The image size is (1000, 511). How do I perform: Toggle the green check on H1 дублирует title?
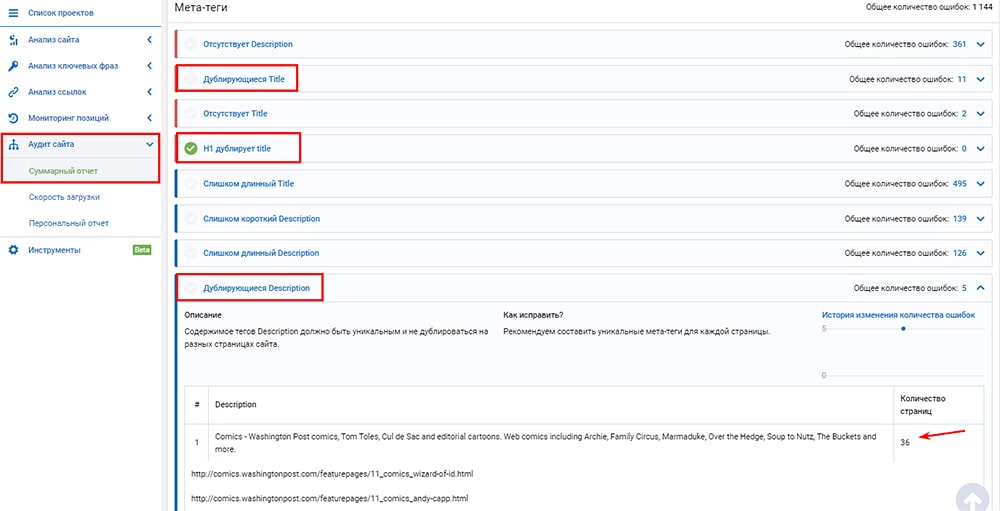[x=191, y=149]
